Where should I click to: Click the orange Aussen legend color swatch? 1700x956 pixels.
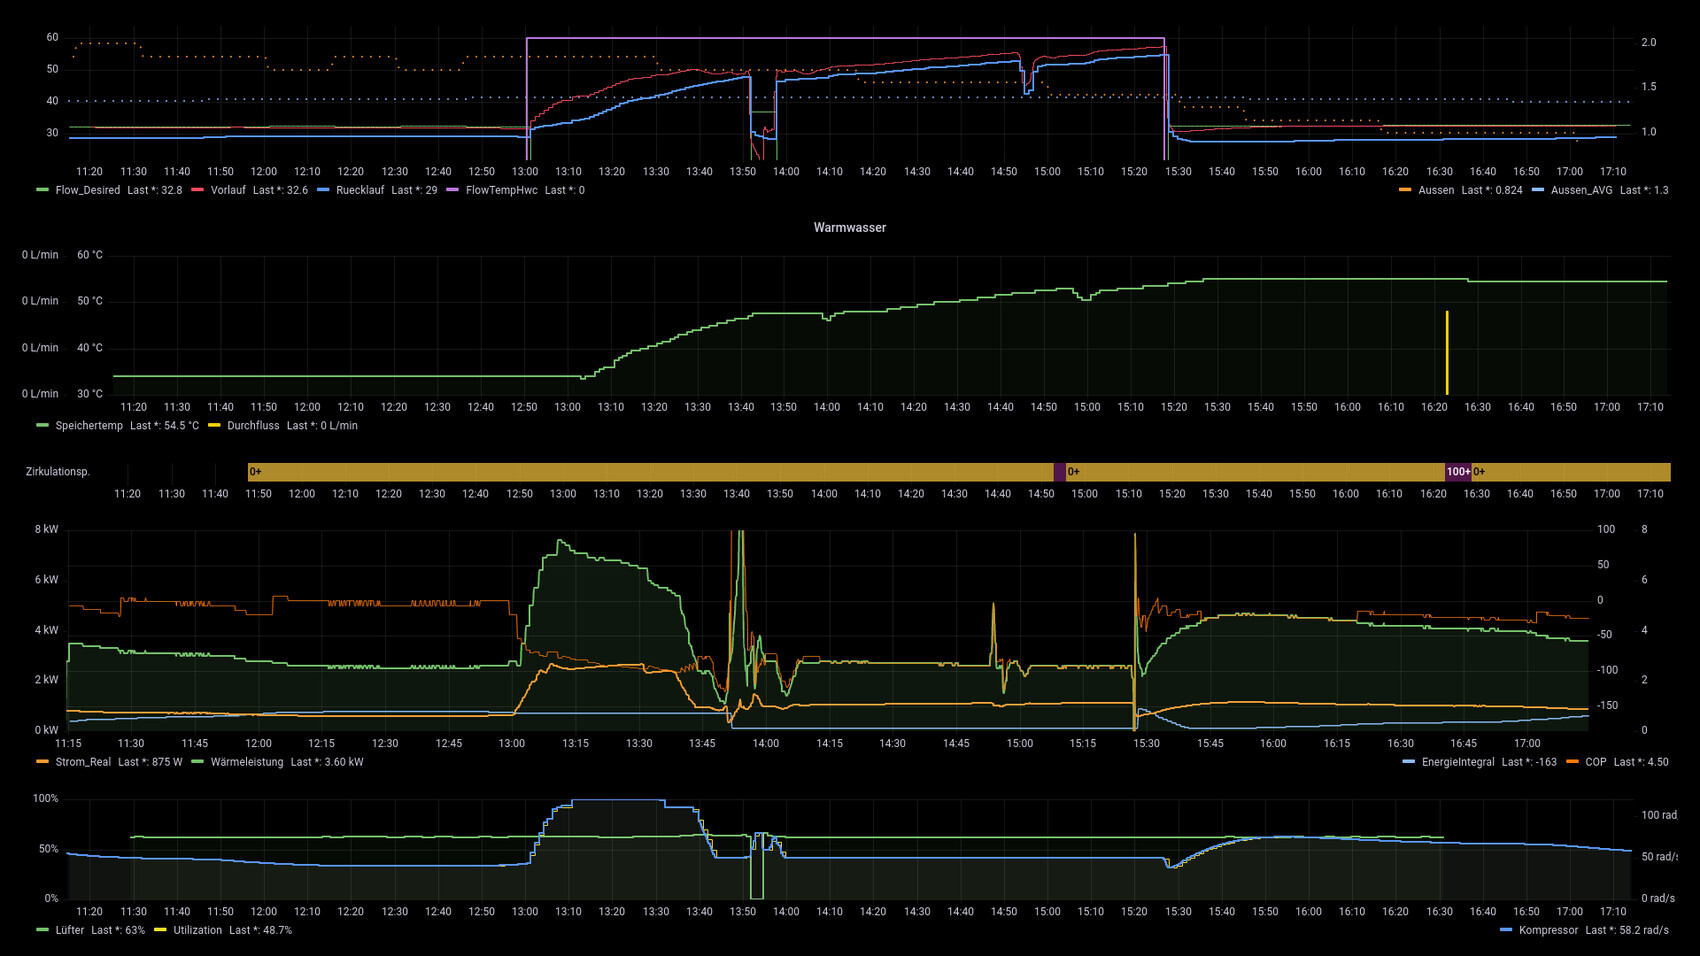tap(1405, 190)
